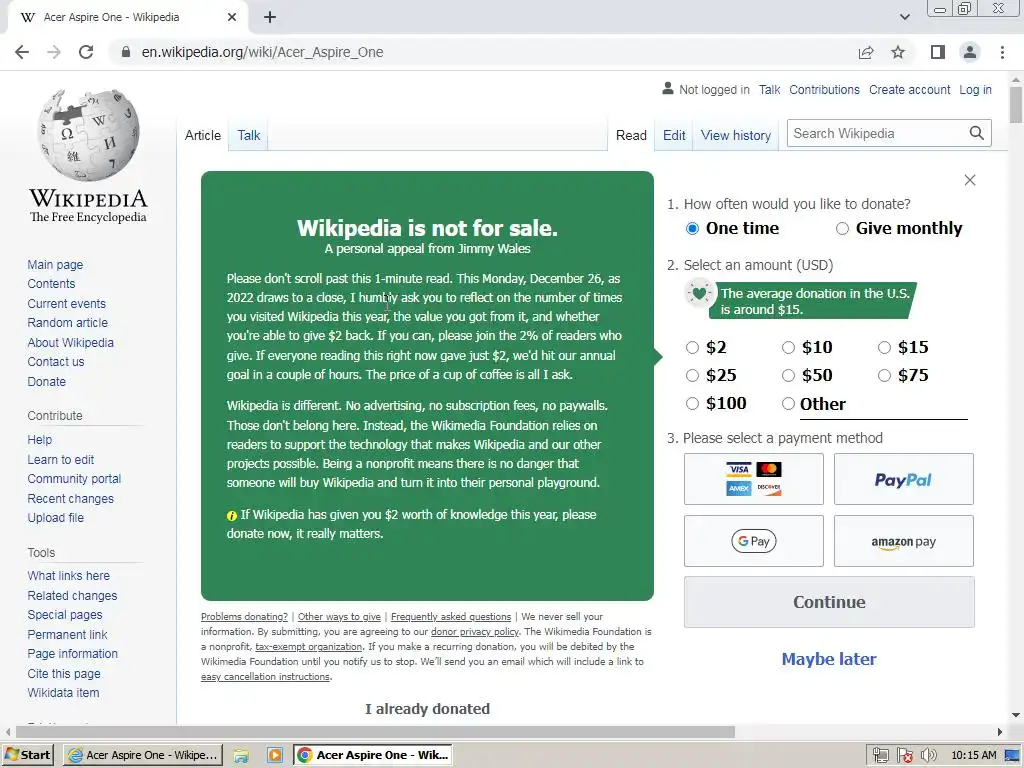
Task: Open the browser side panel icon
Action: 938,52
